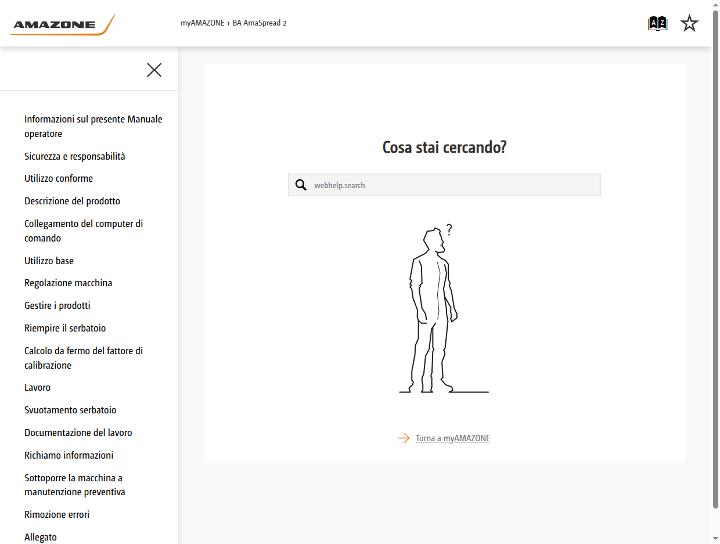Open Svuotamento serbatoio chapter
The height and width of the screenshot is (544, 720).
click(70, 410)
